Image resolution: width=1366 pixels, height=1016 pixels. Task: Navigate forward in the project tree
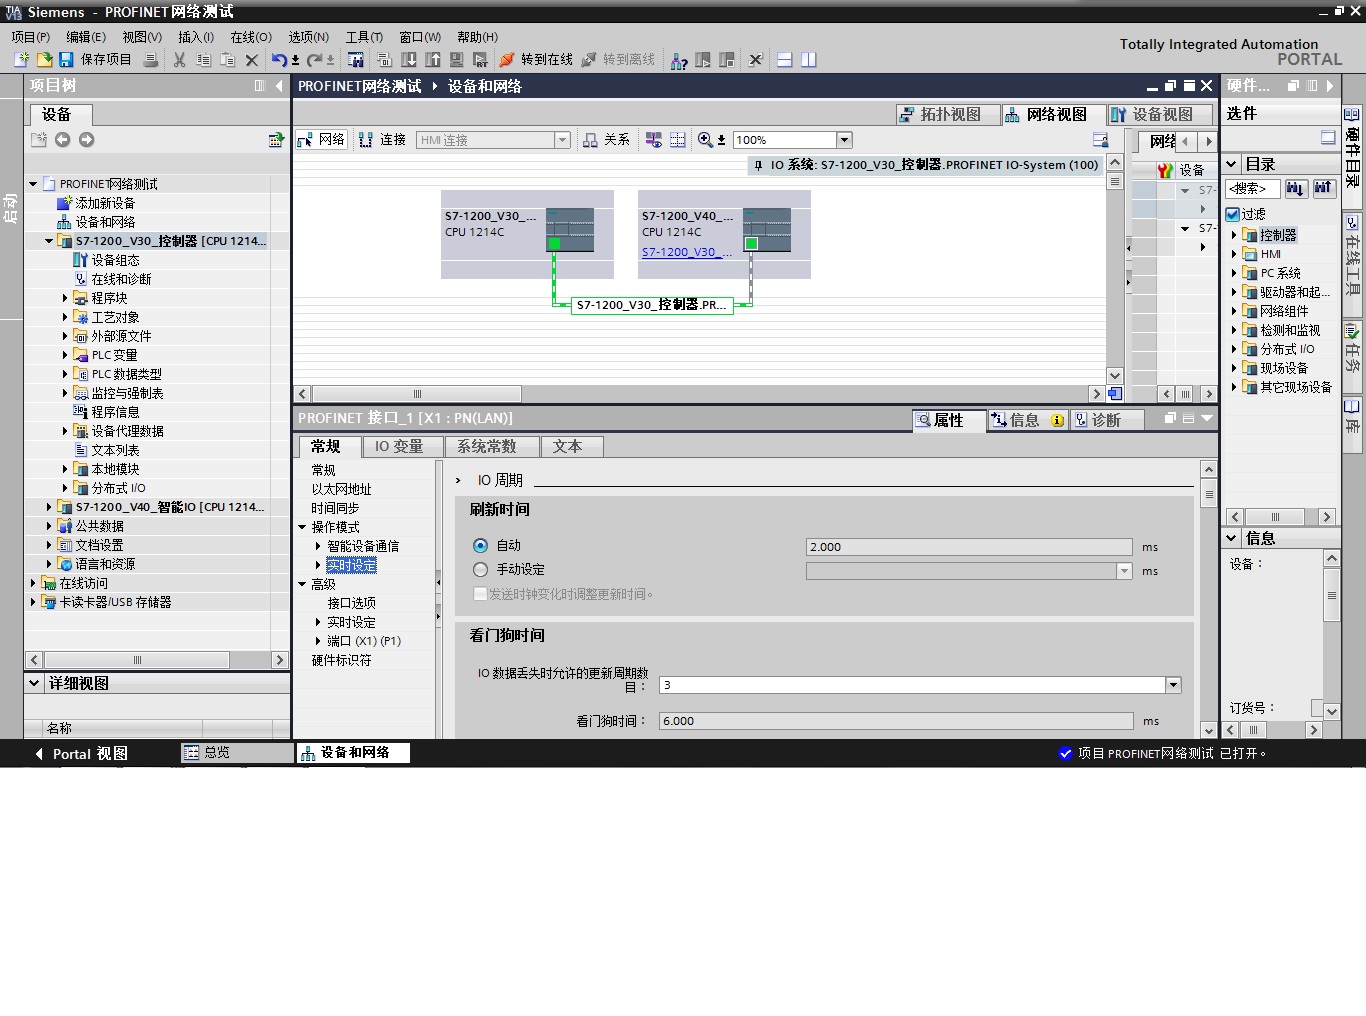[87, 140]
